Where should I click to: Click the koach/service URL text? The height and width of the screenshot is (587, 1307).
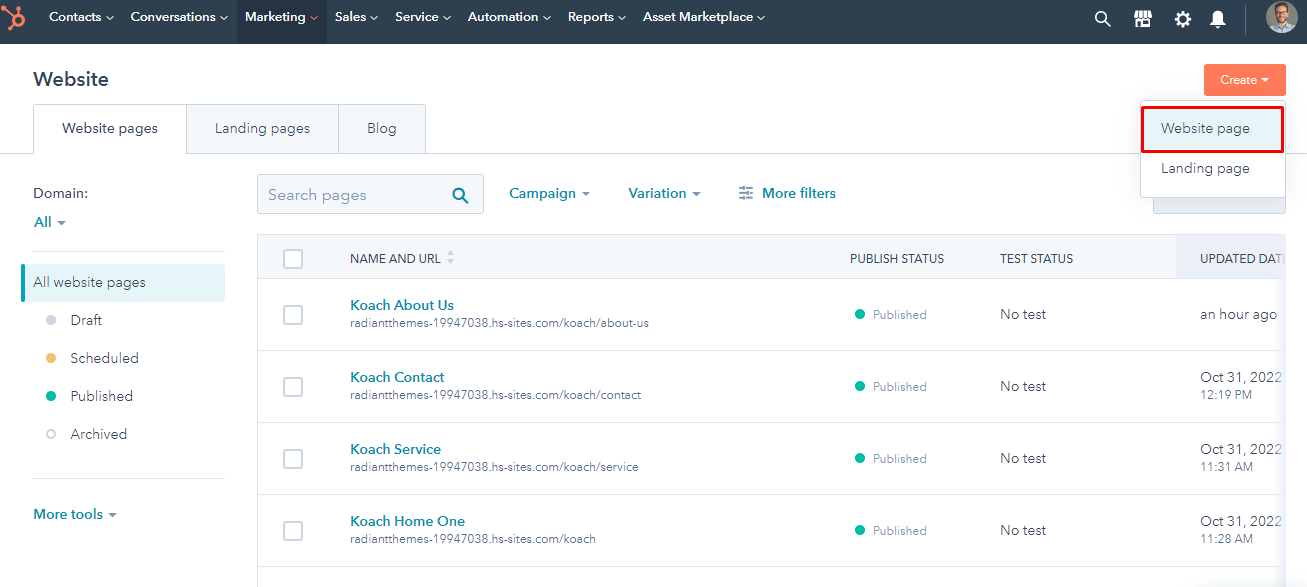(494, 467)
